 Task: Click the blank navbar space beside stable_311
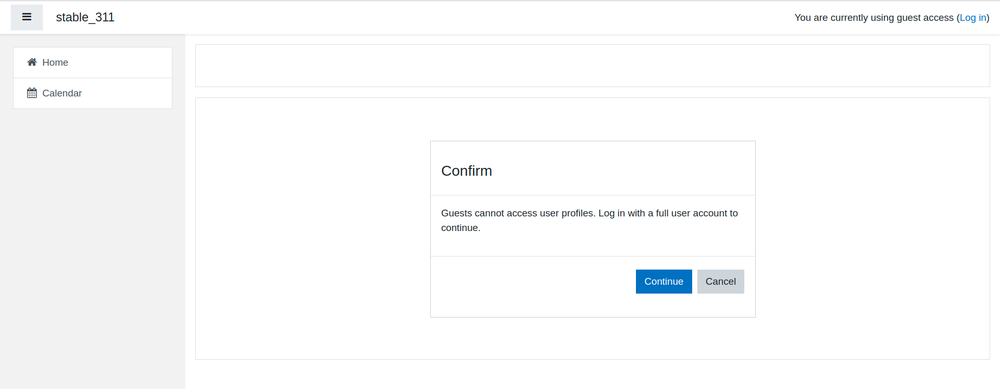point(446,17)
